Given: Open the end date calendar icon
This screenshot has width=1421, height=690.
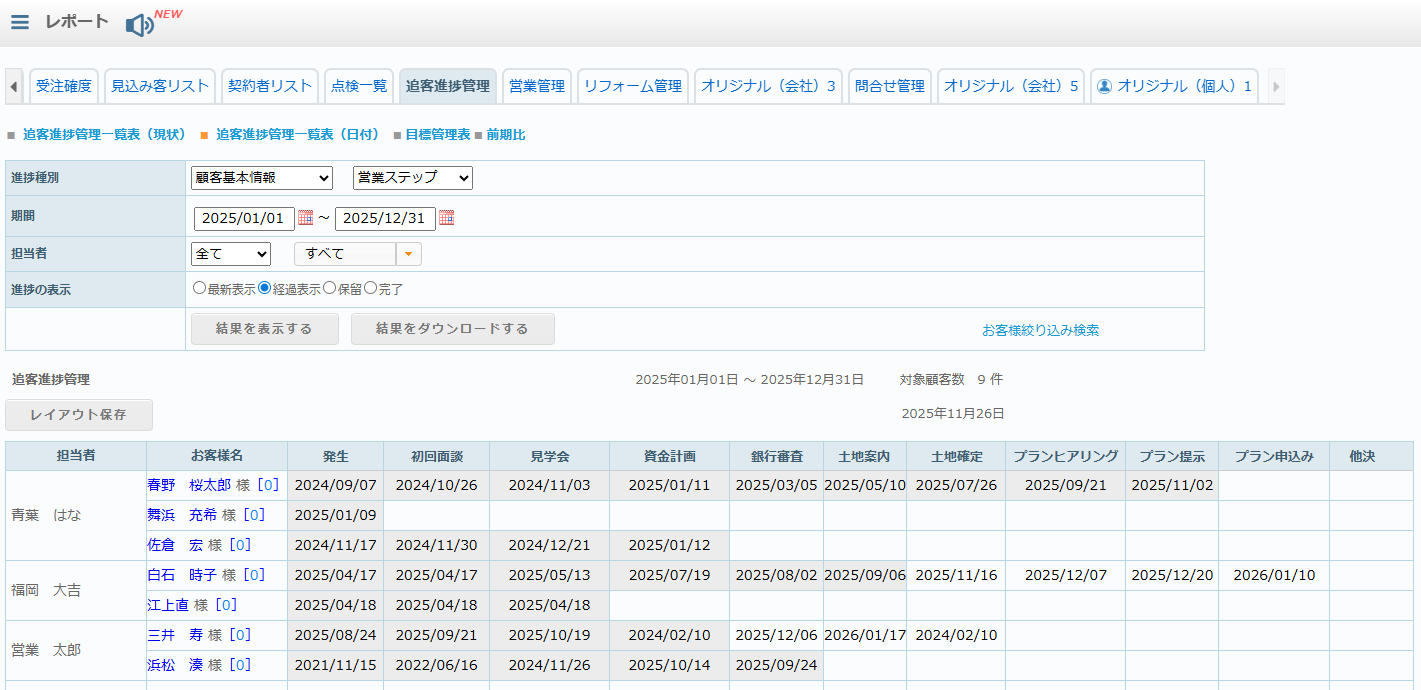Looking at the screenshot, I should [447, 218].
